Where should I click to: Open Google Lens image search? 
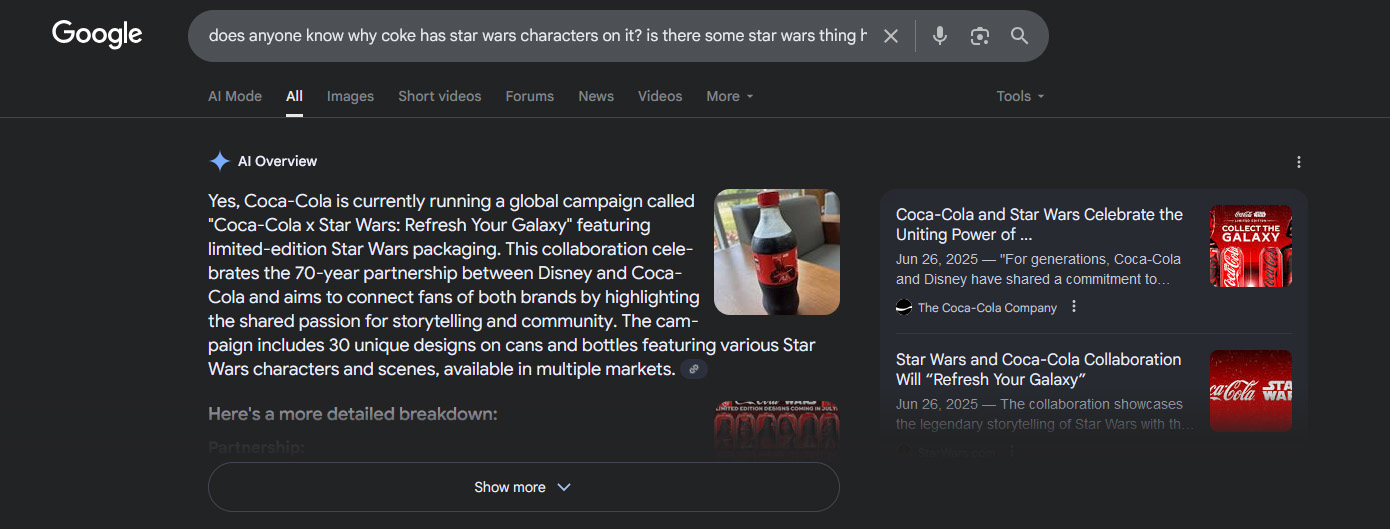(x=980, y=36)
